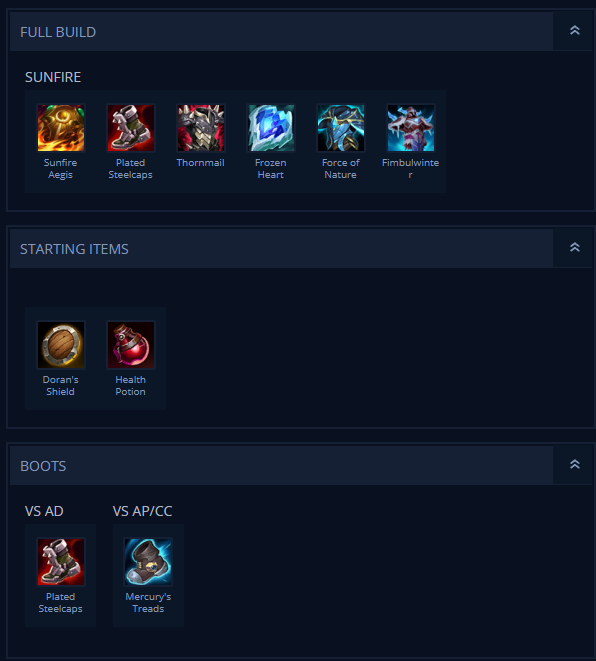Click the Mercury's Treads text label

coord(148,603)
